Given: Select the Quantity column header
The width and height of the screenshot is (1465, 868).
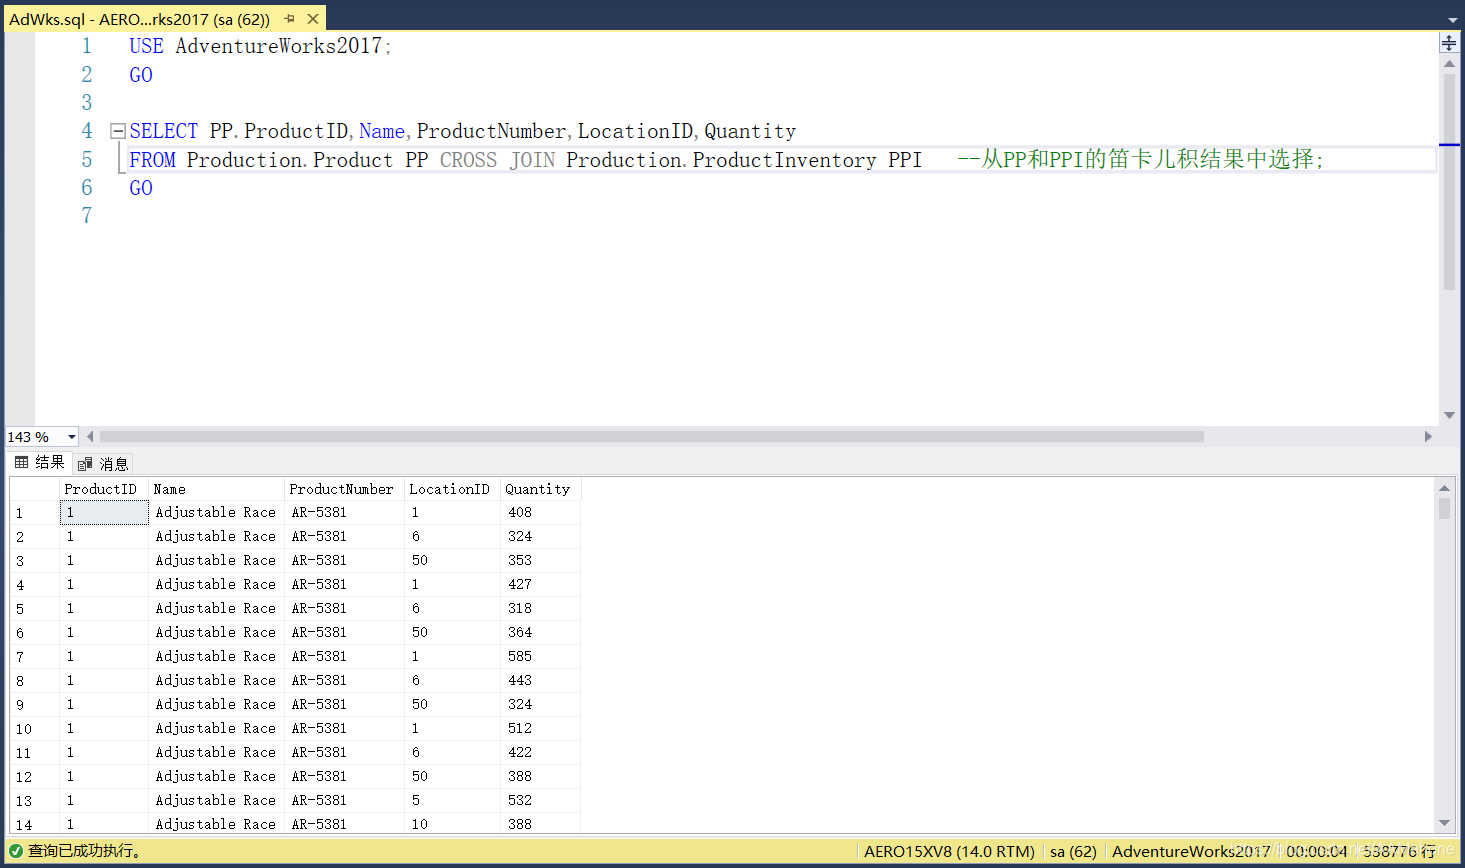Looking at the screenshot, I should (540, 489).
